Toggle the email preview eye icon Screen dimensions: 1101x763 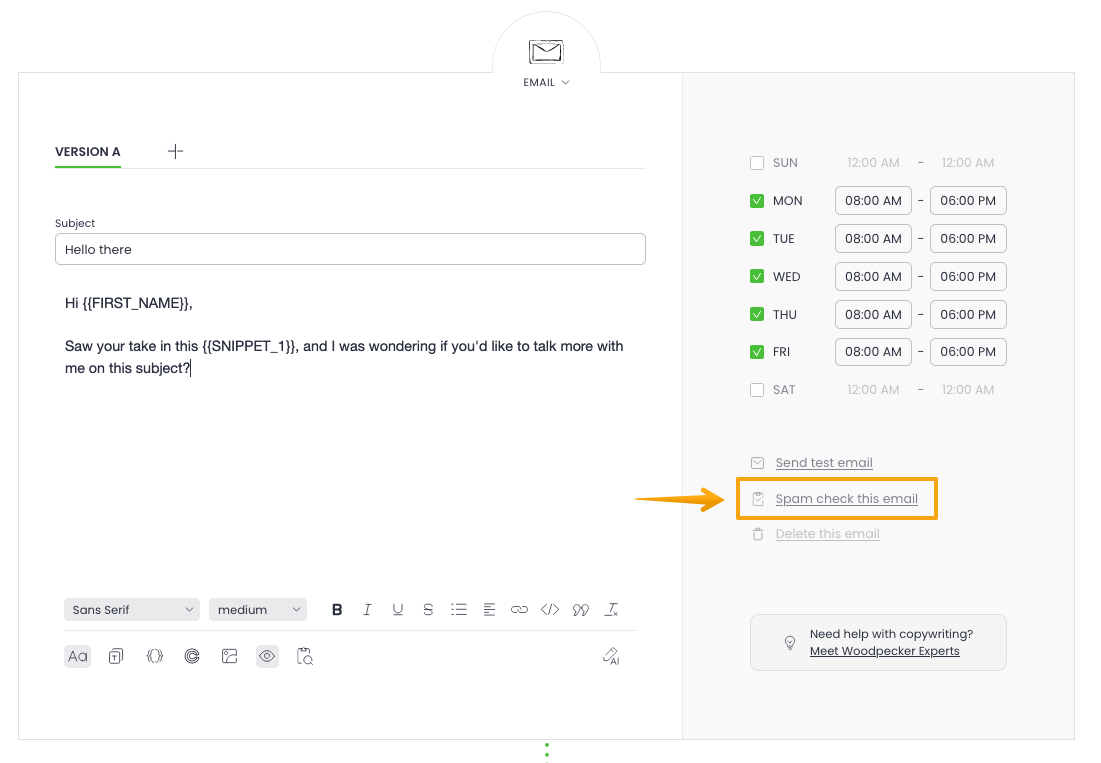tap(267, 657)
